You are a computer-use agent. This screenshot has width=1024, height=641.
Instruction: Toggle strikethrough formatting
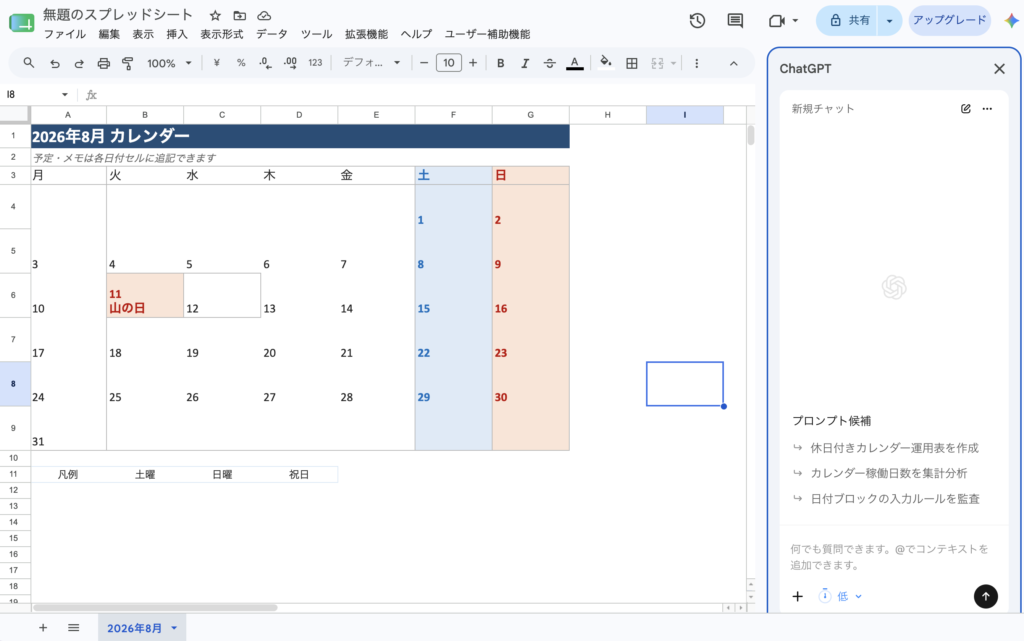click(549, 63)
